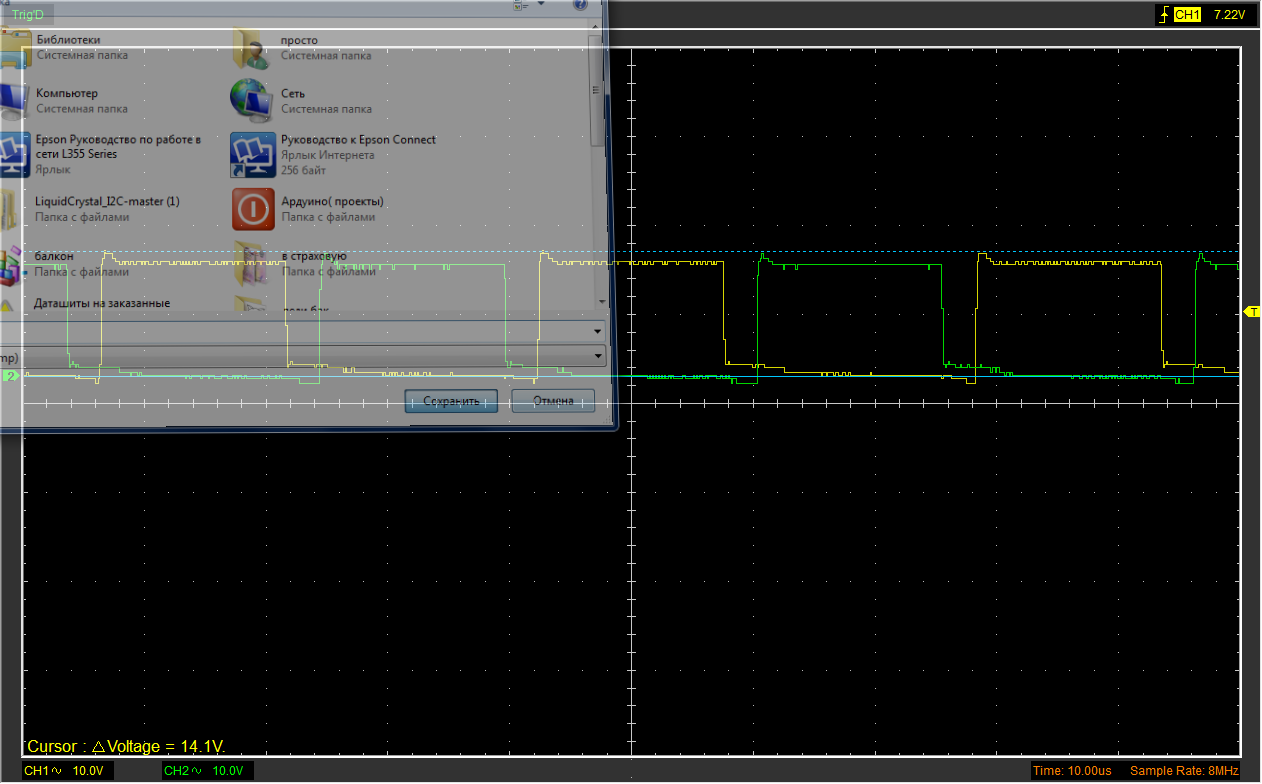Viewport: 1262px width, 784px height.
Task: Click the Отмена button
Action: 553,401
